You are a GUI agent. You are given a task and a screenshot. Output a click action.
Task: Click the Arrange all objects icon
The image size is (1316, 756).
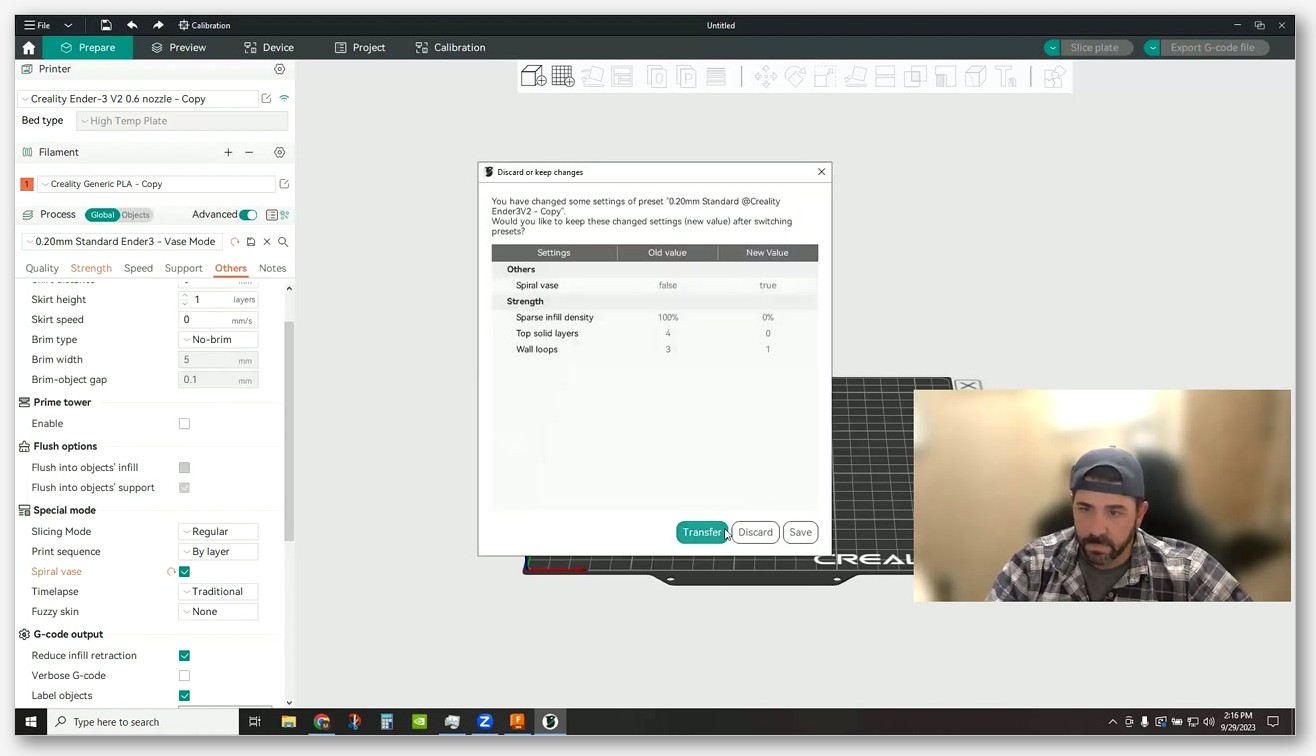click(622, 76)
